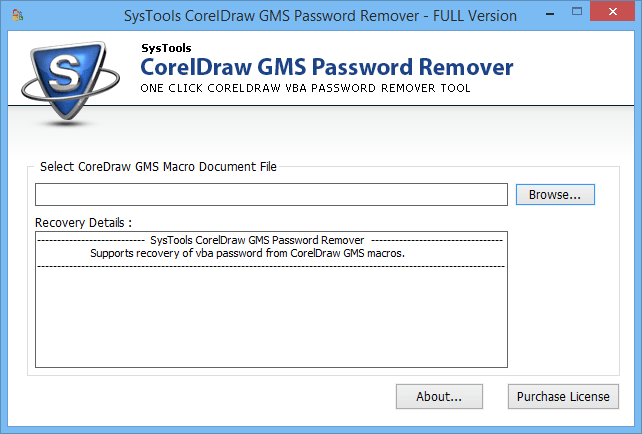Click the One Click VBA Password Remover tagline
Viewport: 642px width, 434px height.
[x=305, y=88]
